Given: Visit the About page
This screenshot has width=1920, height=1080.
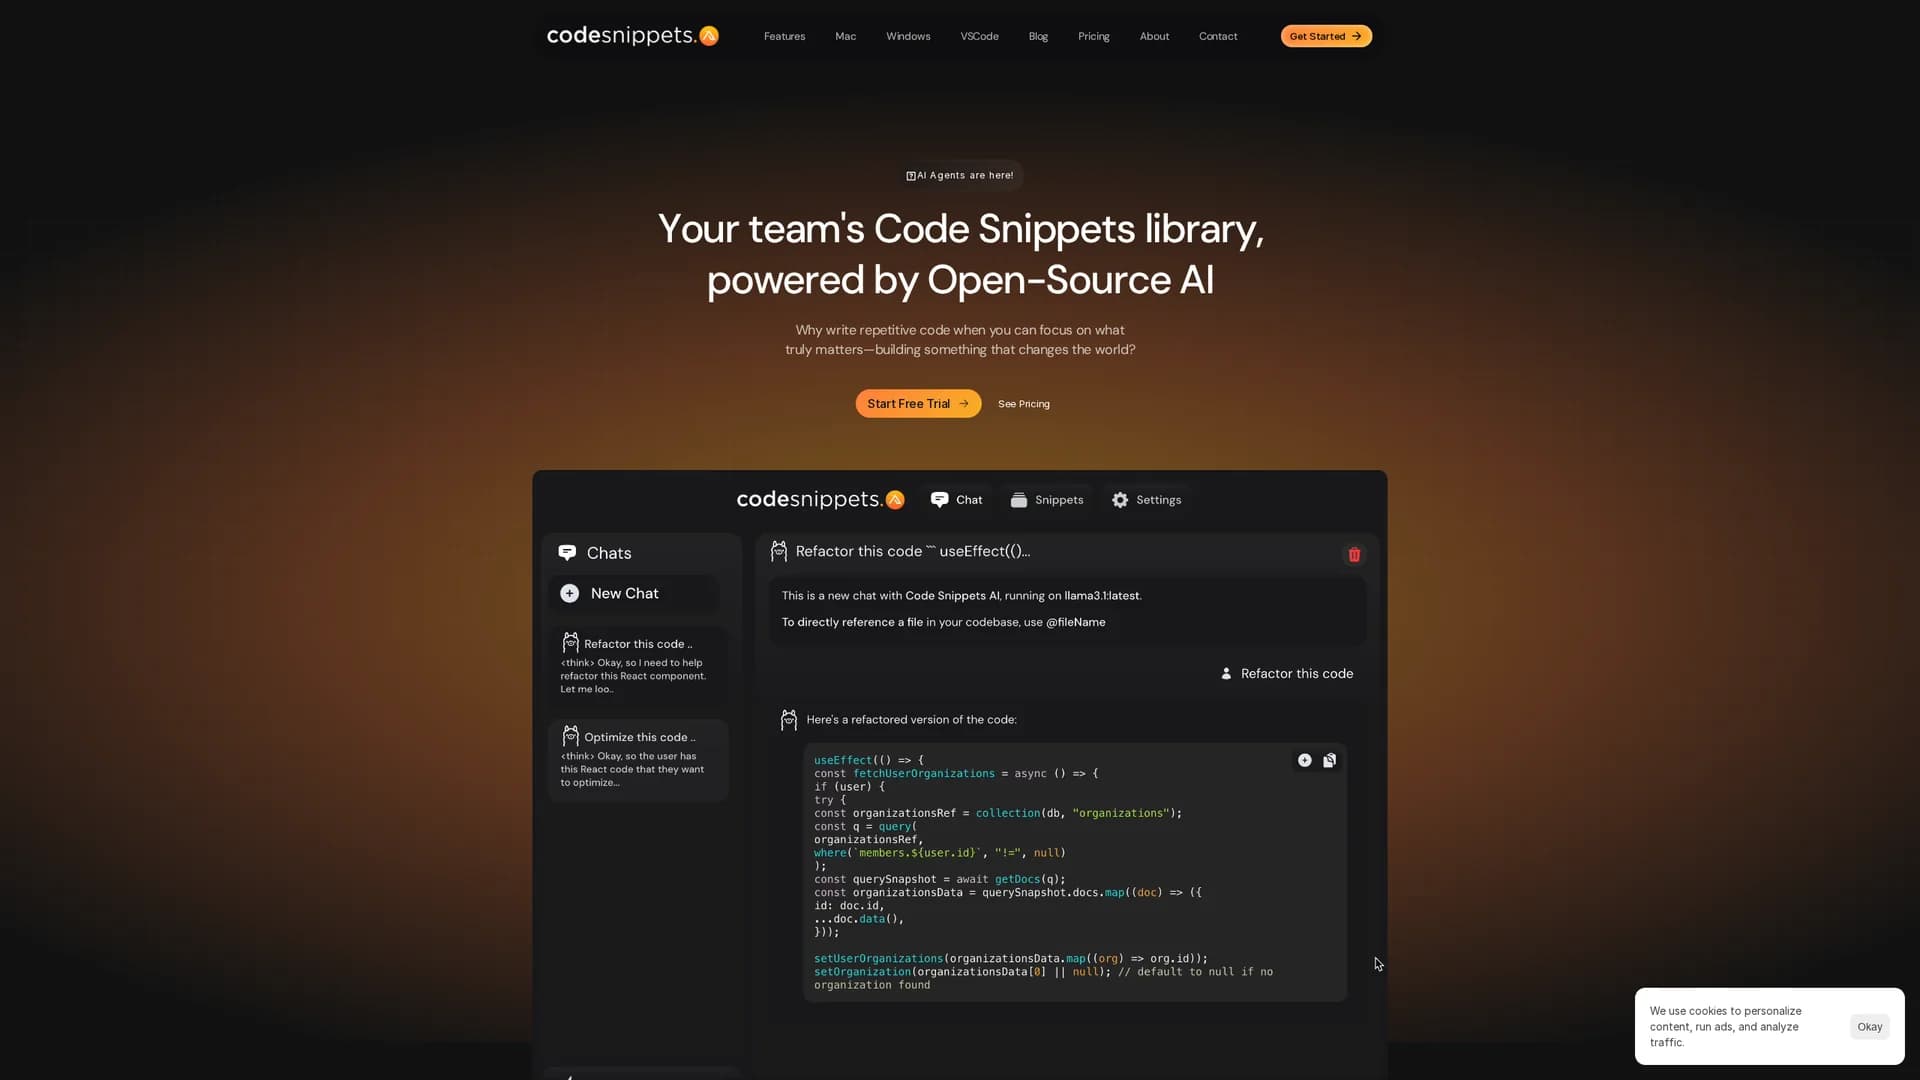Looking at the screenshot, I should coord(1154,36).
